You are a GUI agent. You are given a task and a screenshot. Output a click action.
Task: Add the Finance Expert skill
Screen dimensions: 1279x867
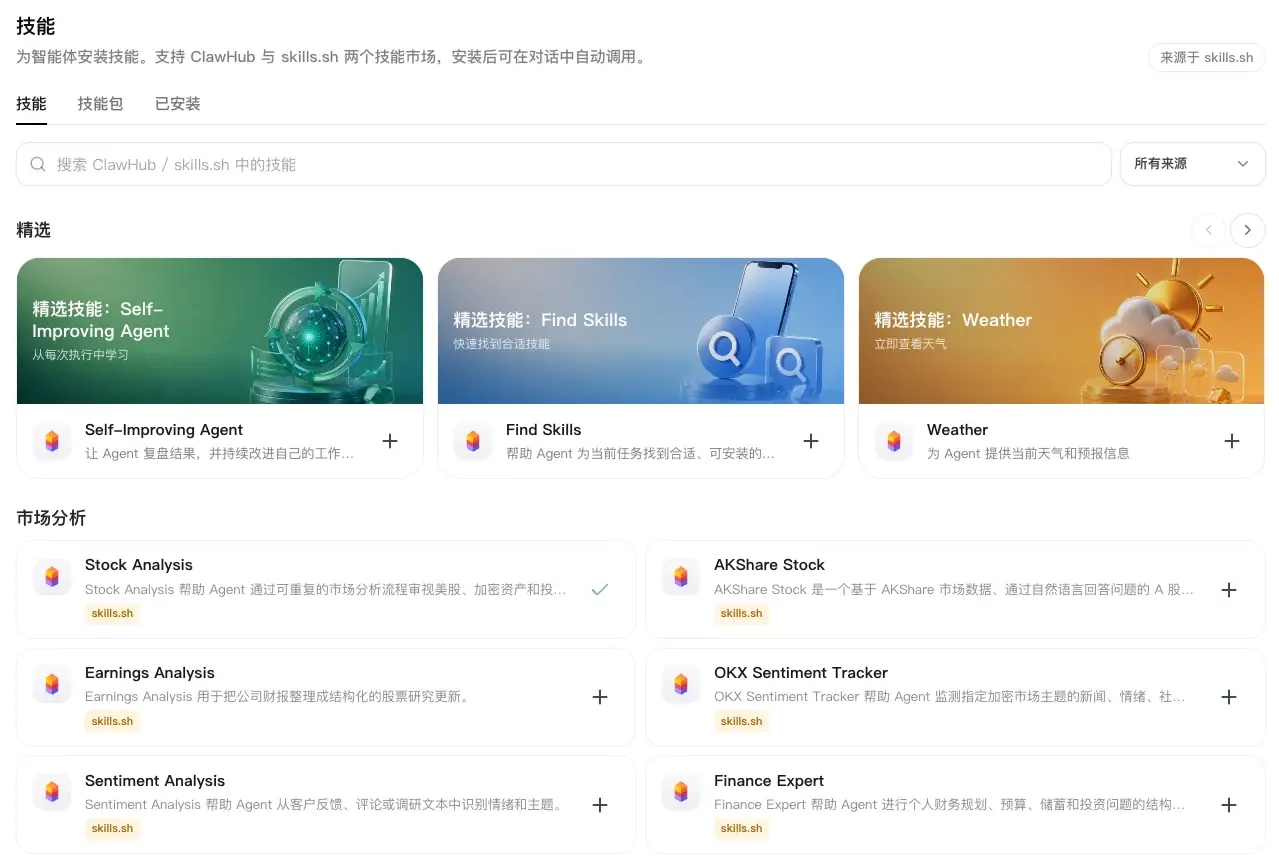point(1229,805)
